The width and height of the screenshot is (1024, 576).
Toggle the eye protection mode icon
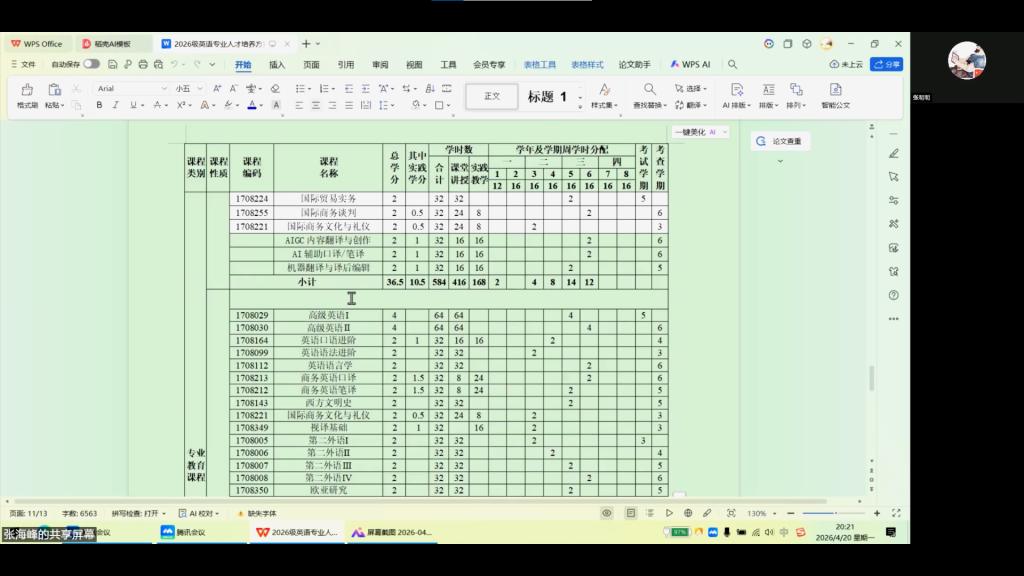(x=606, y=513)
